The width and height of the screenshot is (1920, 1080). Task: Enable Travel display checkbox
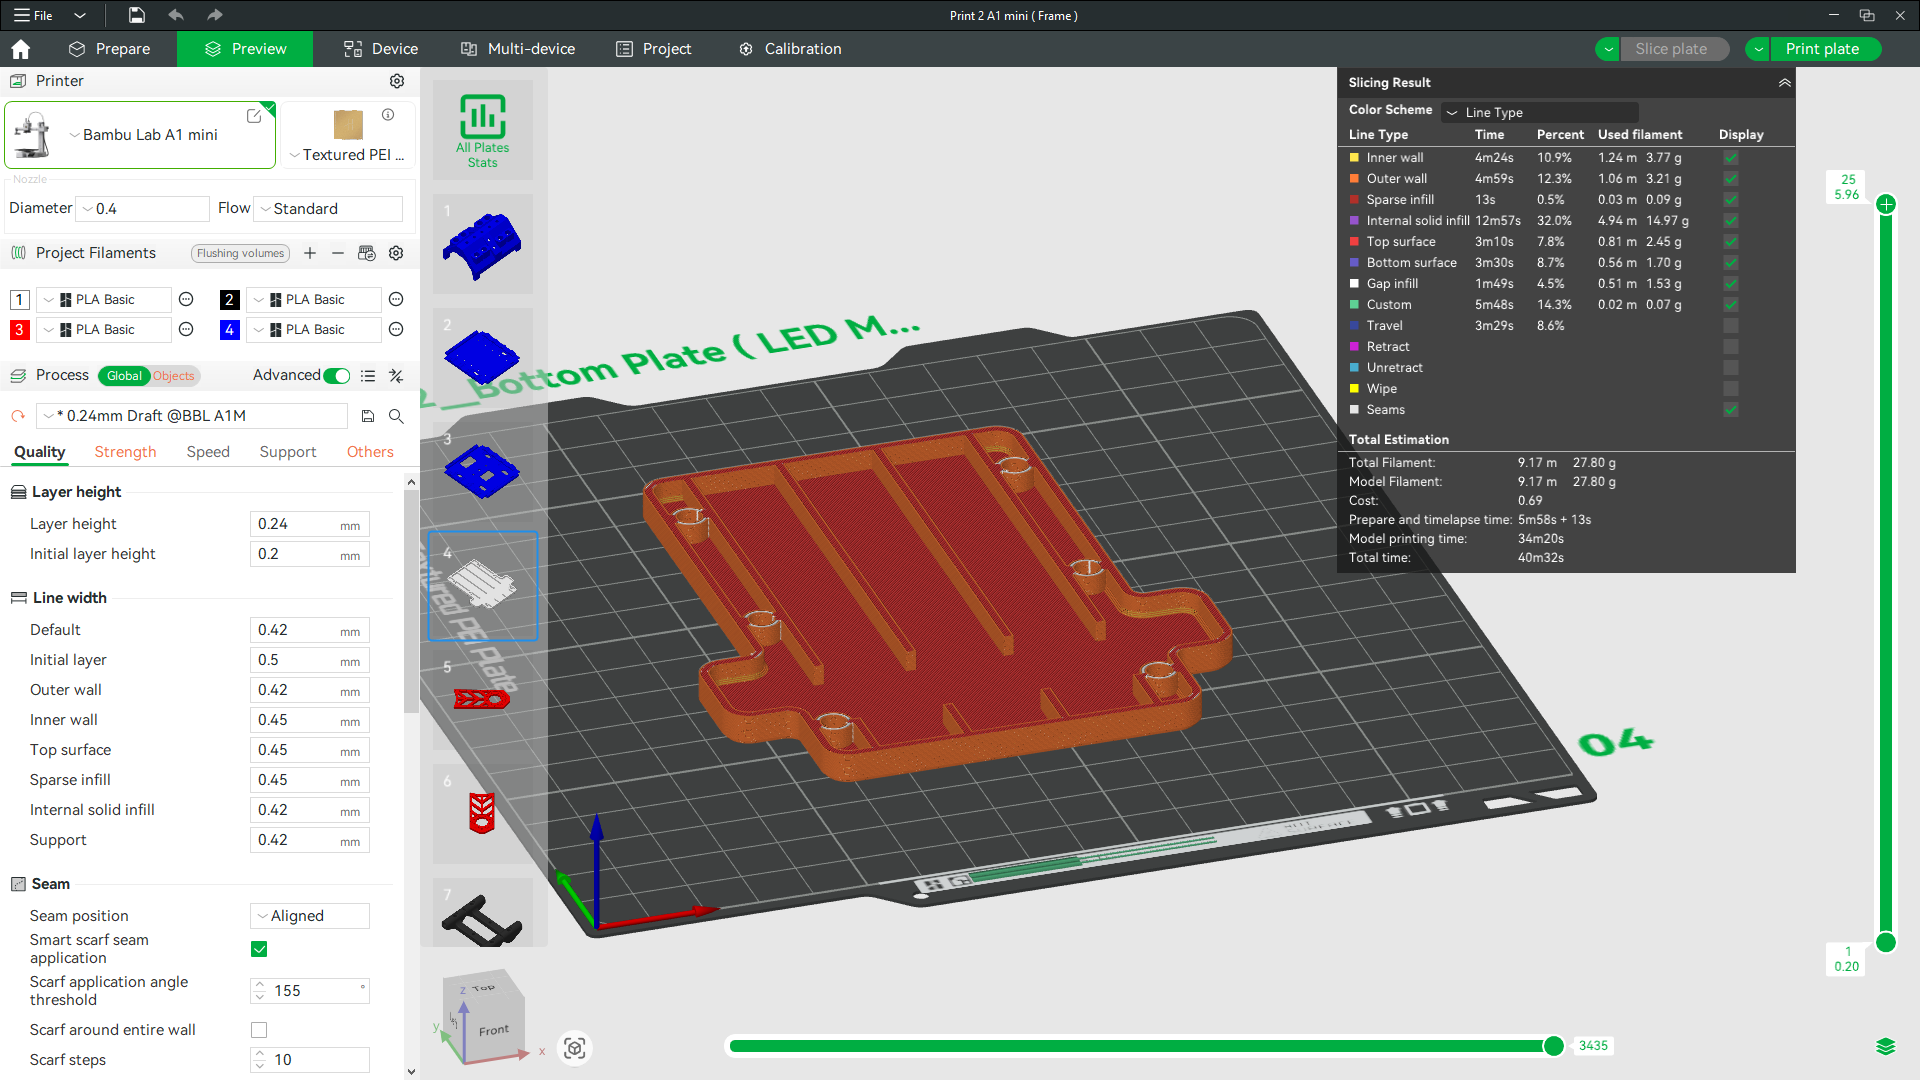pos(1731,326)
